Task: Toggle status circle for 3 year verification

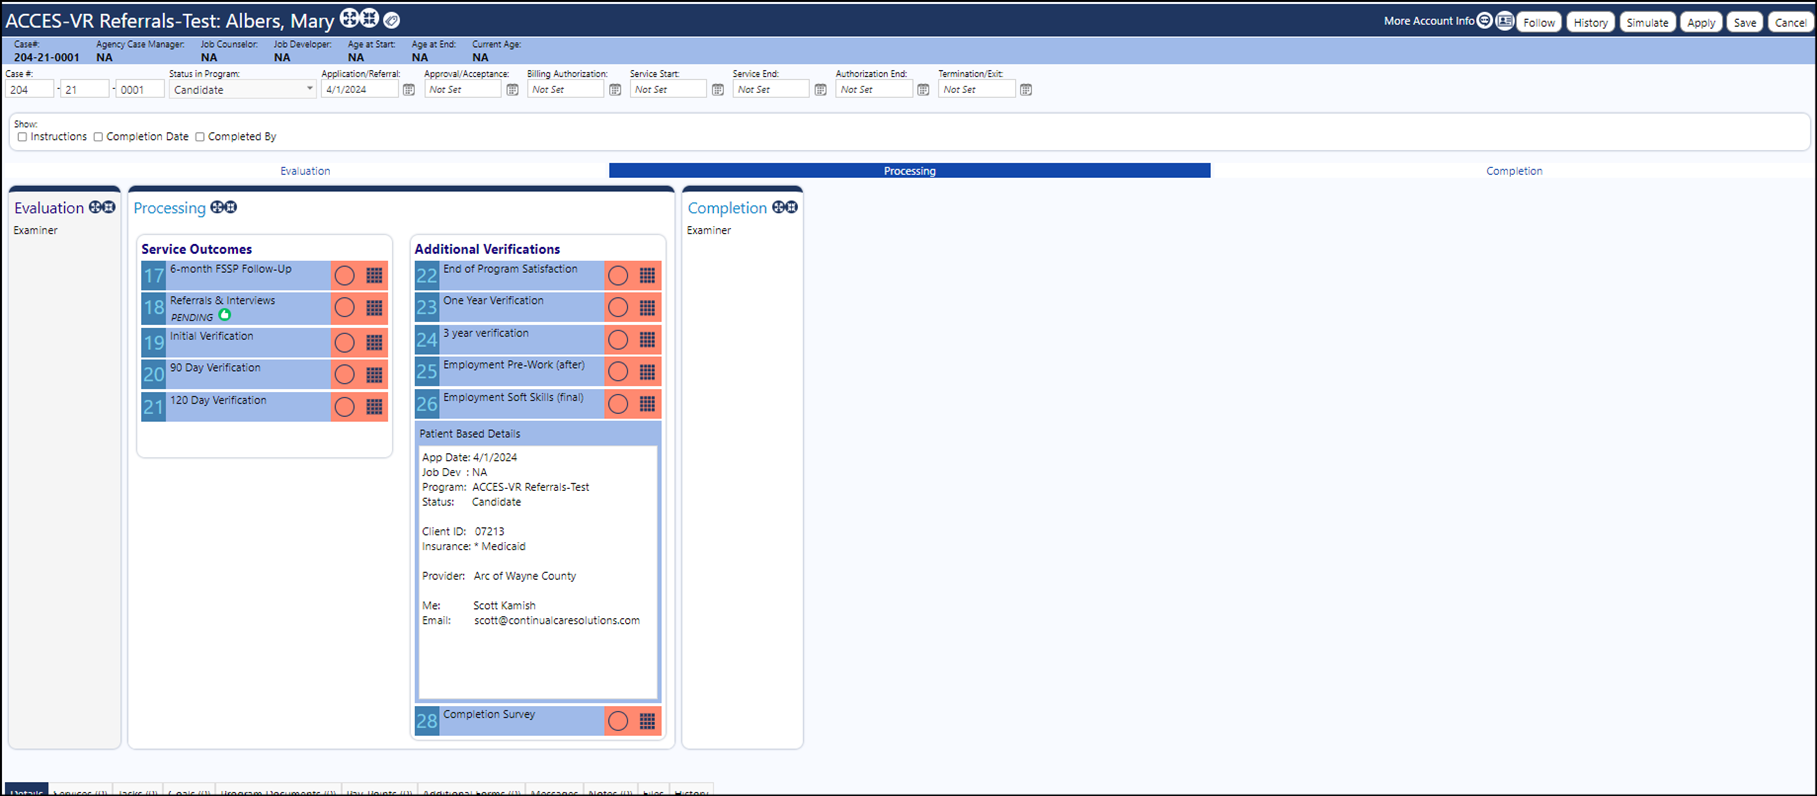Action: coord(618,340)
